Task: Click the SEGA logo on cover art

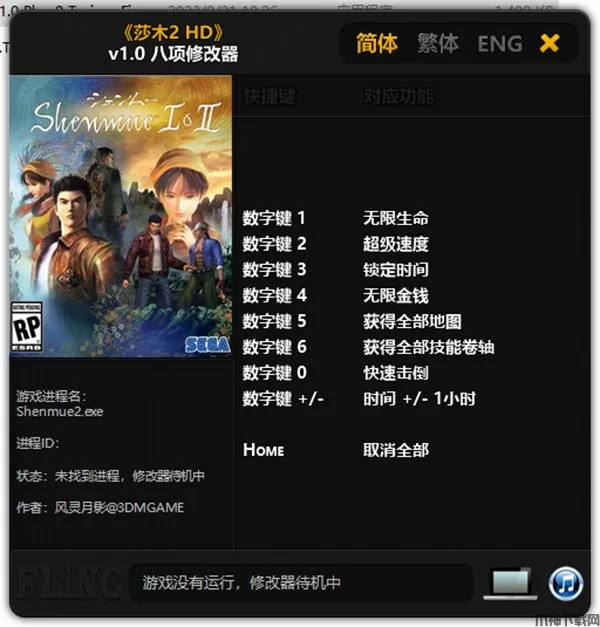Action: click(x=208, y=345)
